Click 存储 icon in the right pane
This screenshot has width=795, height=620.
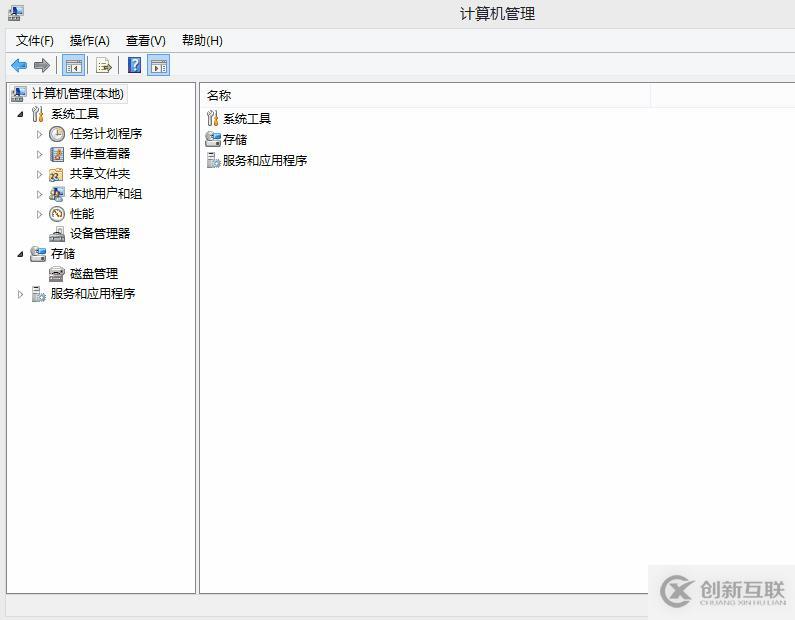pos(213,139)
